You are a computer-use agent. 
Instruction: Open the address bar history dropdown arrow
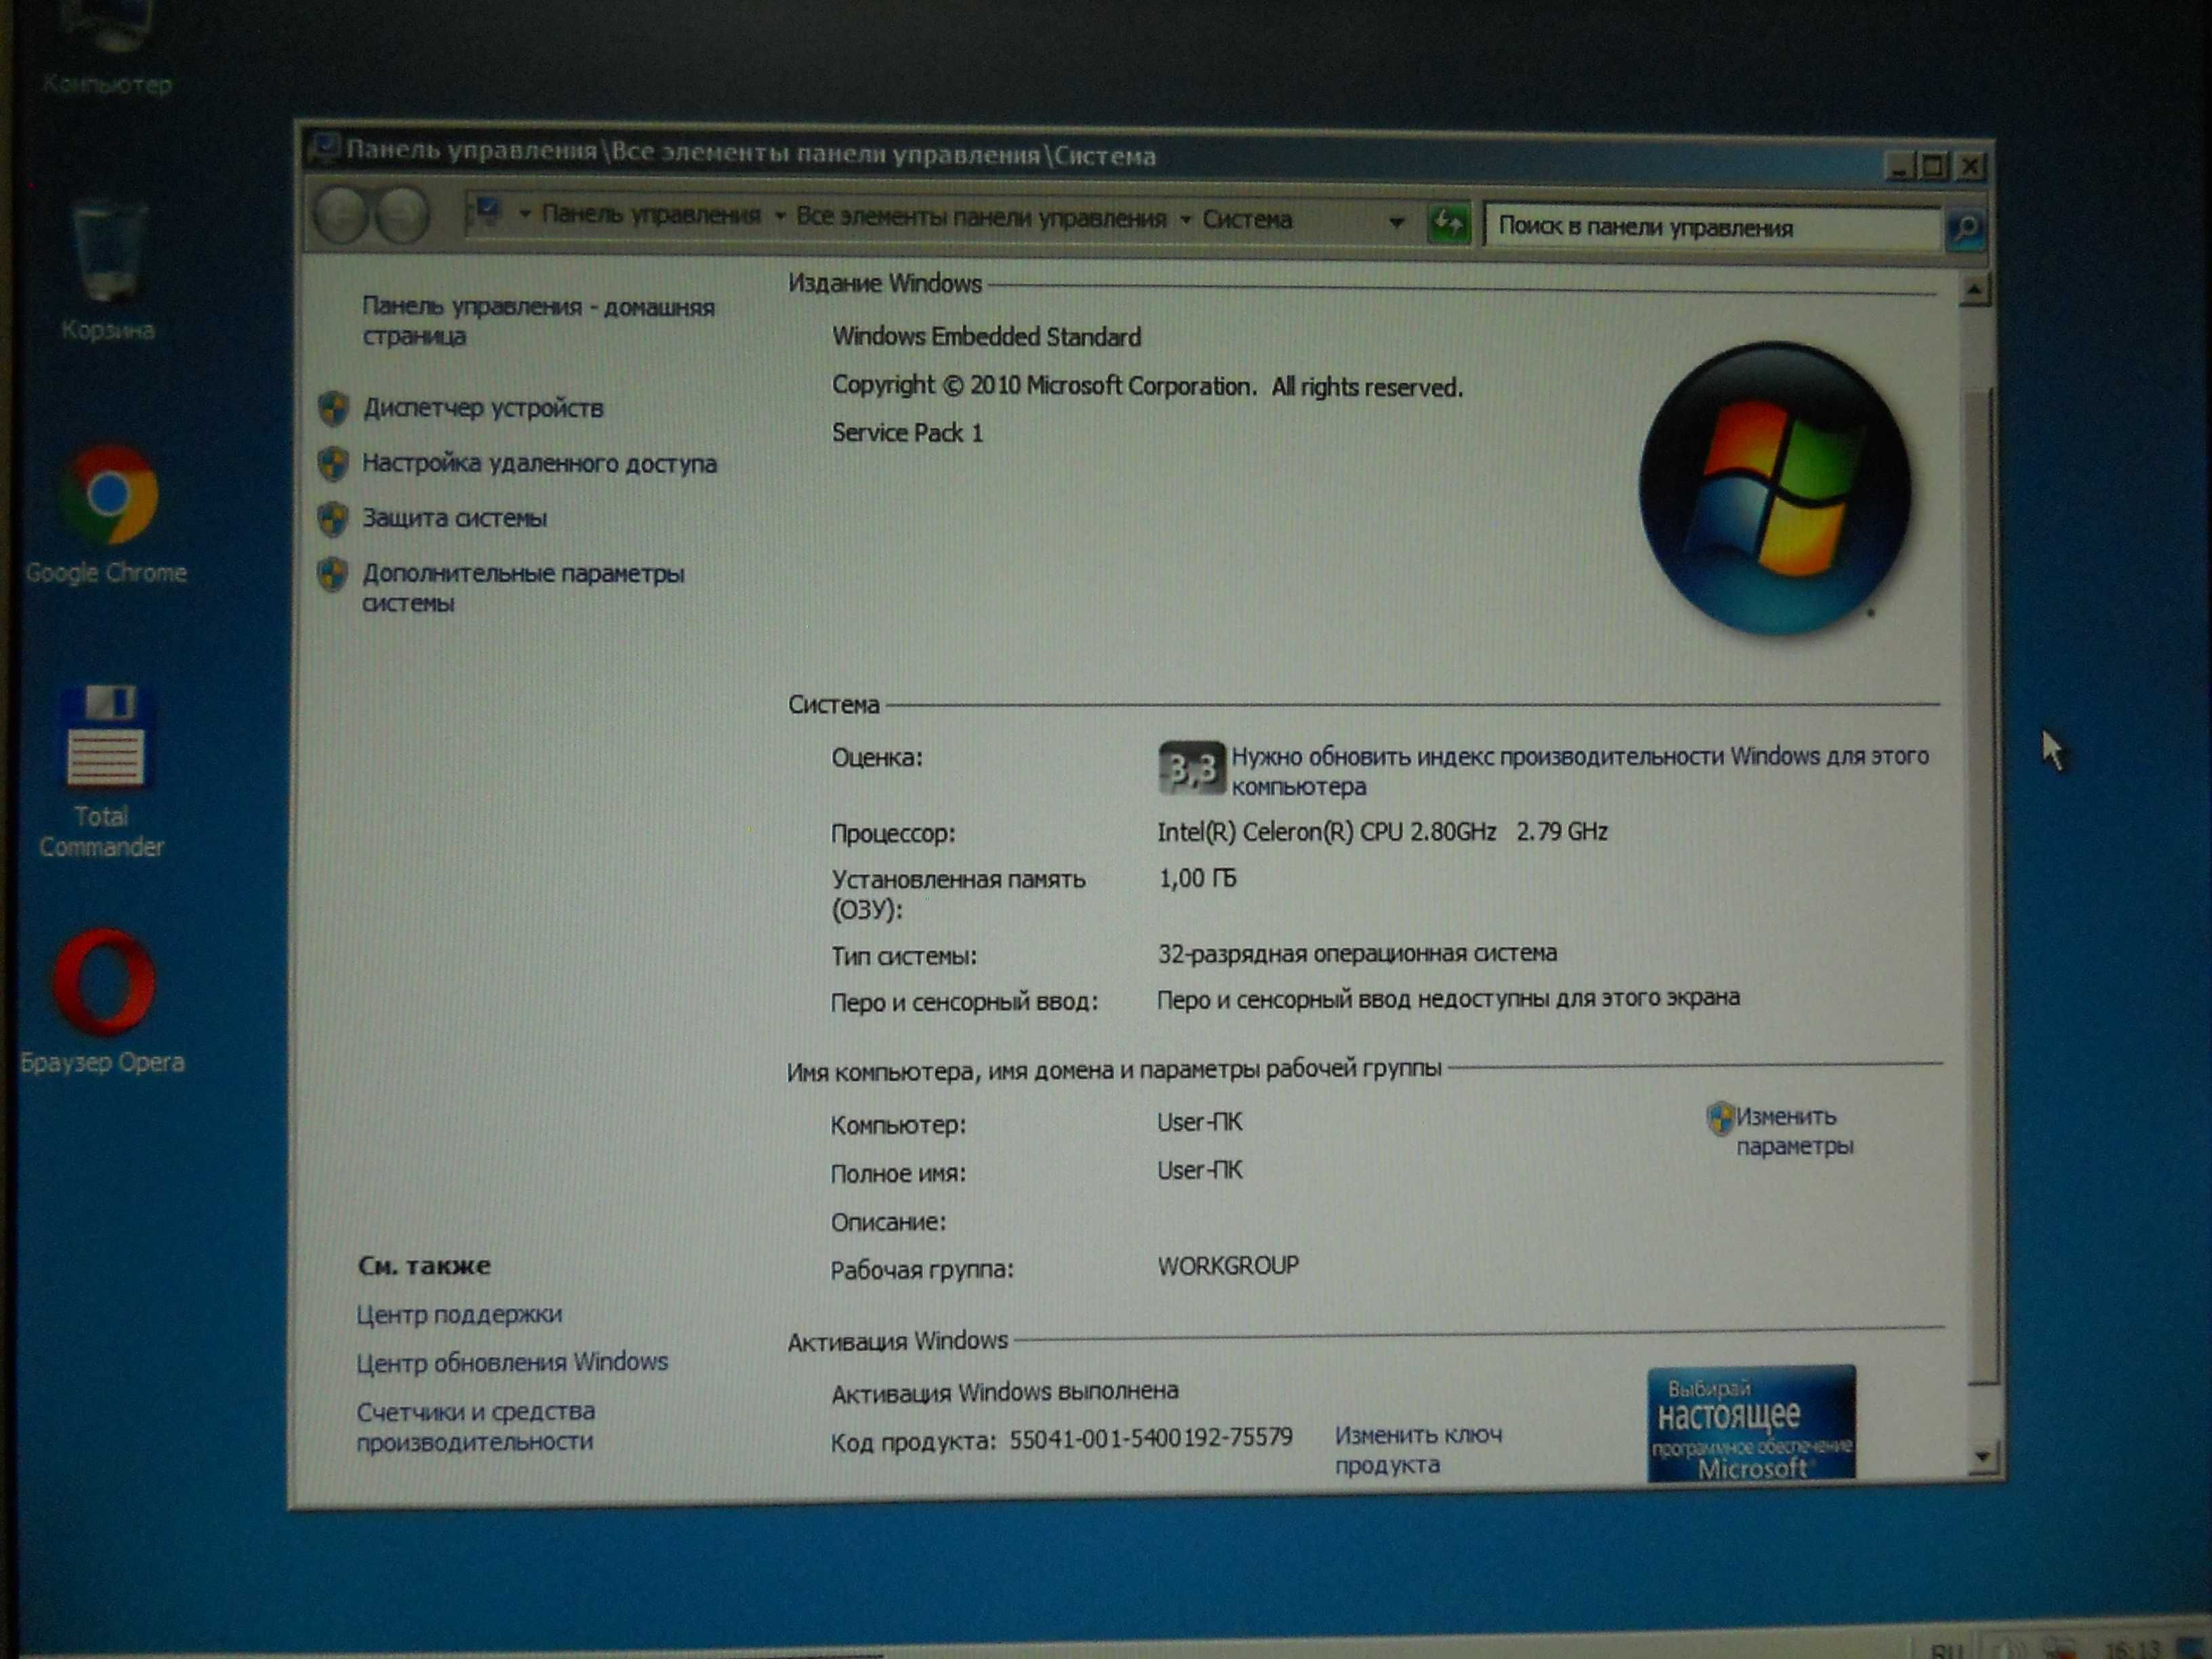pyautogui.click(x=1396, y=222)
